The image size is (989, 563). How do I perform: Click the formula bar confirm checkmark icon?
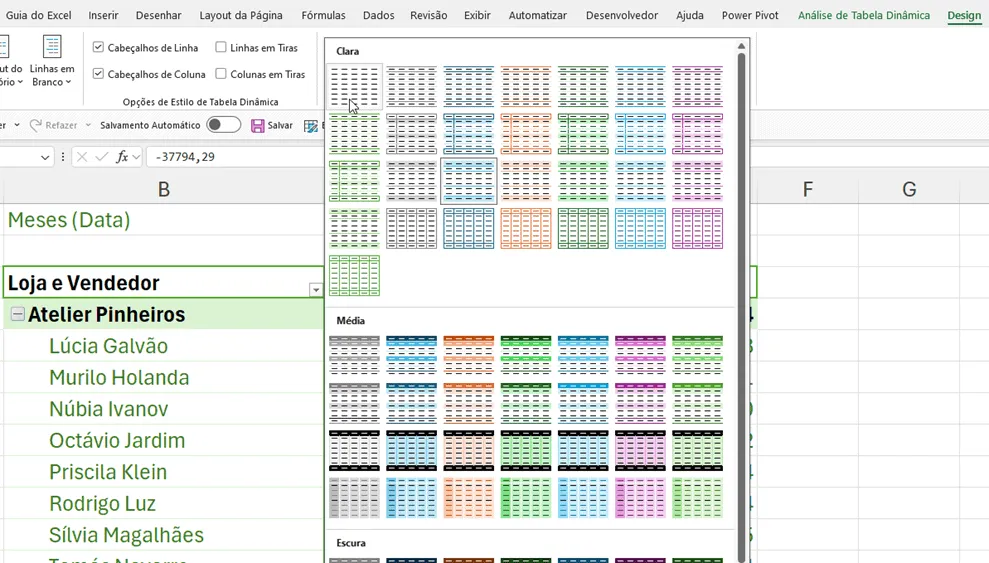[101, 156]
